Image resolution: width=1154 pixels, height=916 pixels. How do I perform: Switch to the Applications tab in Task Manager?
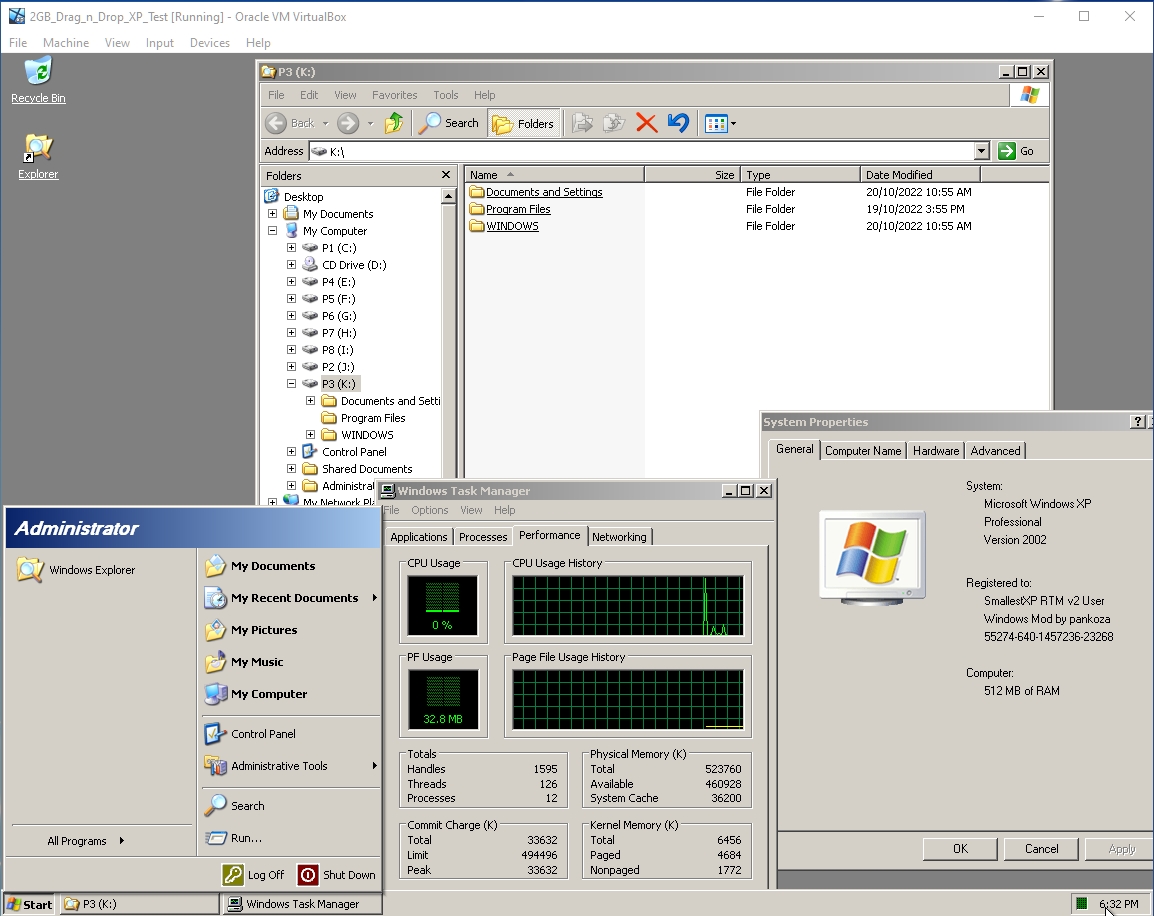[x=419, y=537]
